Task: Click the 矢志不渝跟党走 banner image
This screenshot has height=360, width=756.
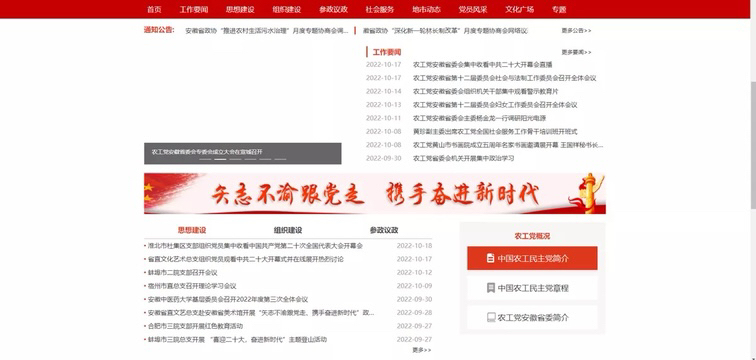Action: coord(375,193)
